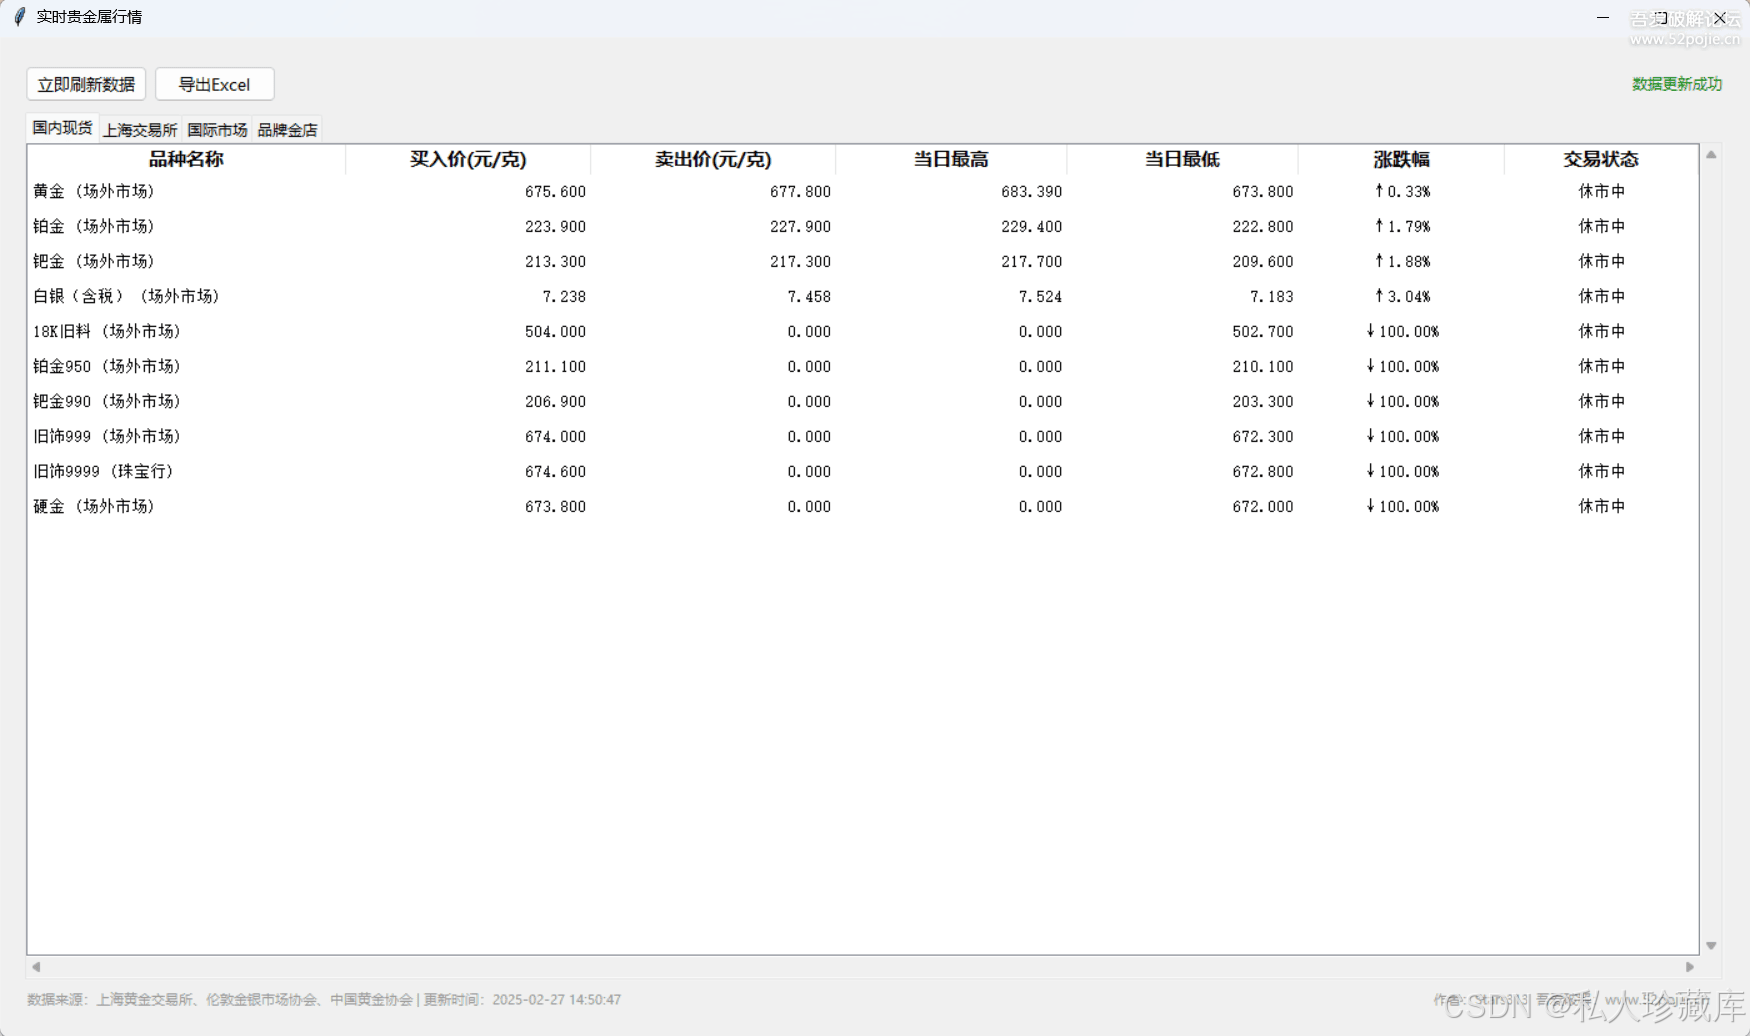Click the gold daily high 683.390

click(x=1031, y=191)
